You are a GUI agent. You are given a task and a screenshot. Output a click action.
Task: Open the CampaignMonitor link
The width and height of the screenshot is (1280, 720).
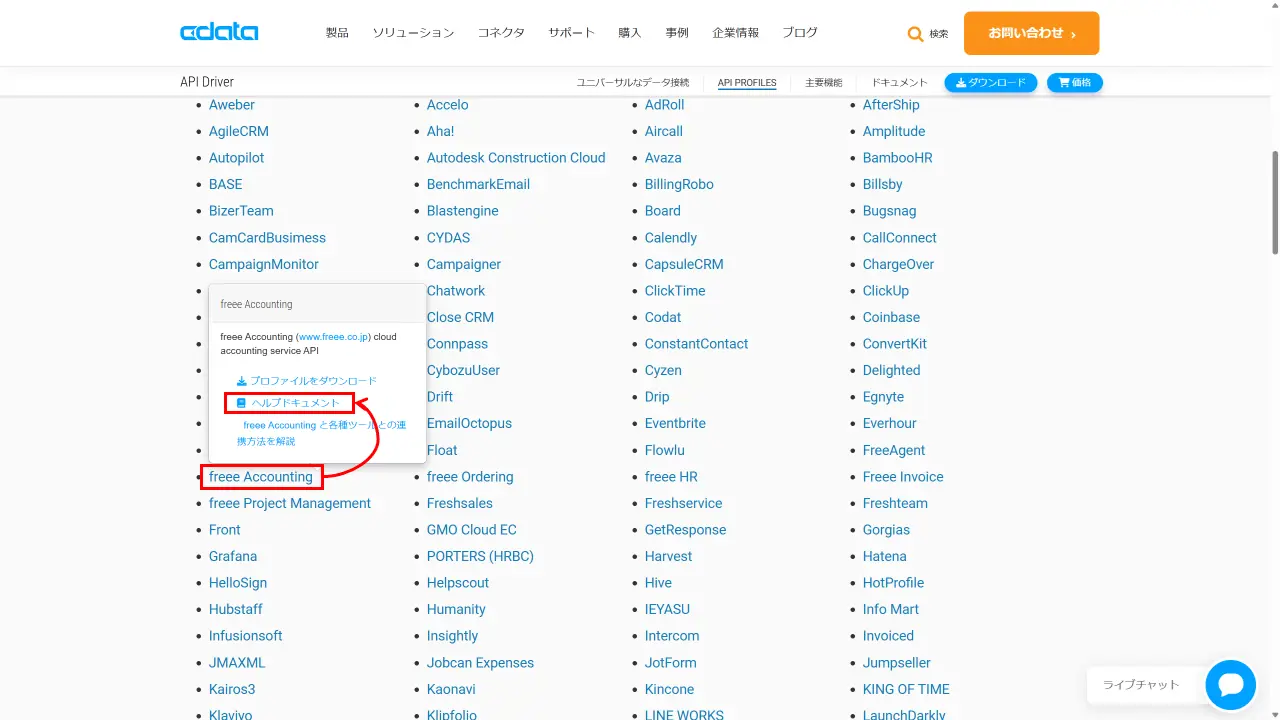(x=264, y=264)
